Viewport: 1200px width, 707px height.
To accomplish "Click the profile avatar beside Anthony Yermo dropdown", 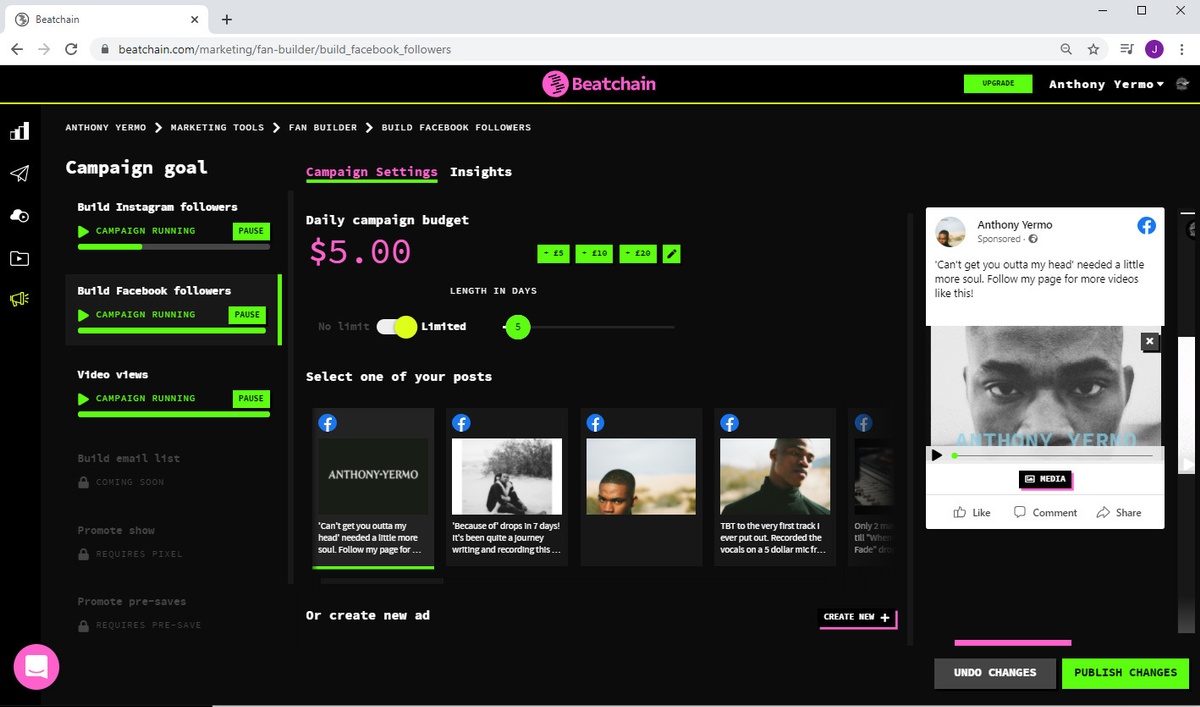I will (x=1183, y=84).
